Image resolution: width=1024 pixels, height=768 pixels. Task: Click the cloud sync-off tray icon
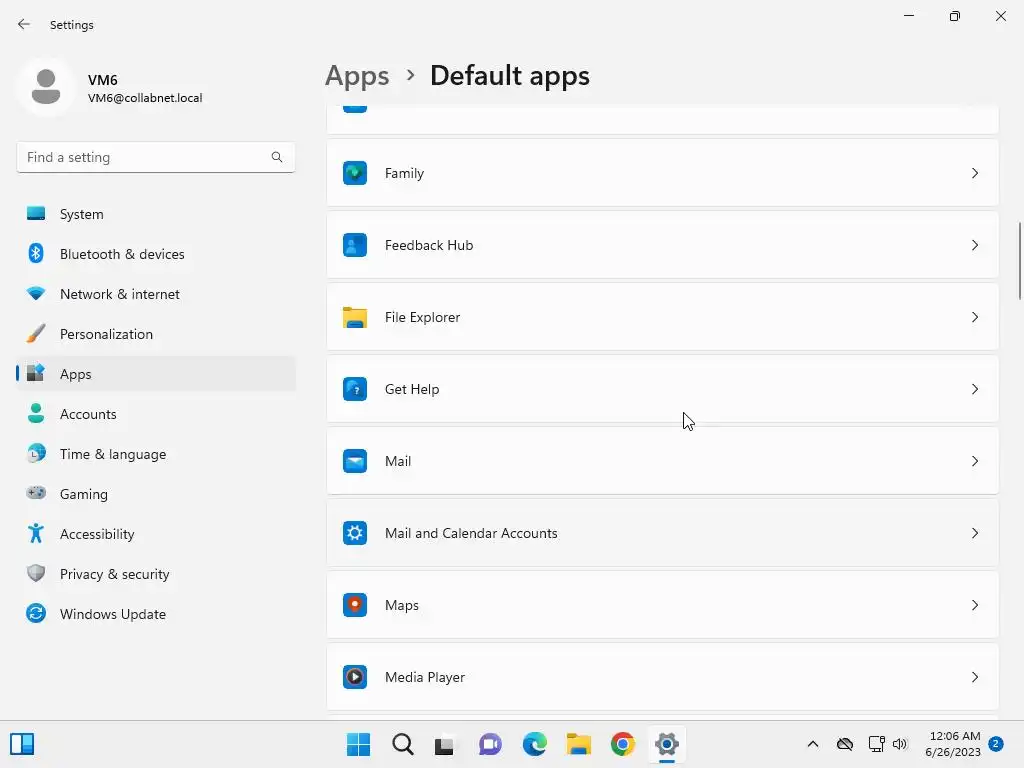[x=845, y=744]
